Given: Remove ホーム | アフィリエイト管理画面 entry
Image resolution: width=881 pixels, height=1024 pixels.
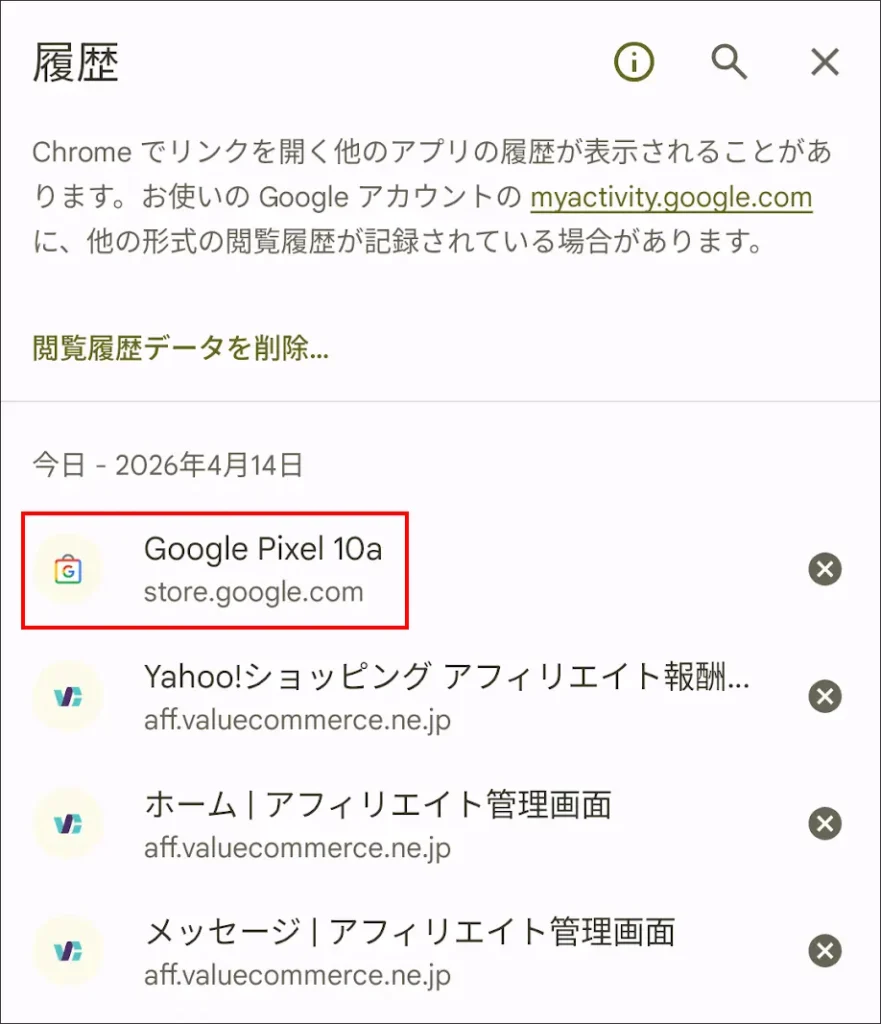Looking at the screenshot, I should point(825,824).
